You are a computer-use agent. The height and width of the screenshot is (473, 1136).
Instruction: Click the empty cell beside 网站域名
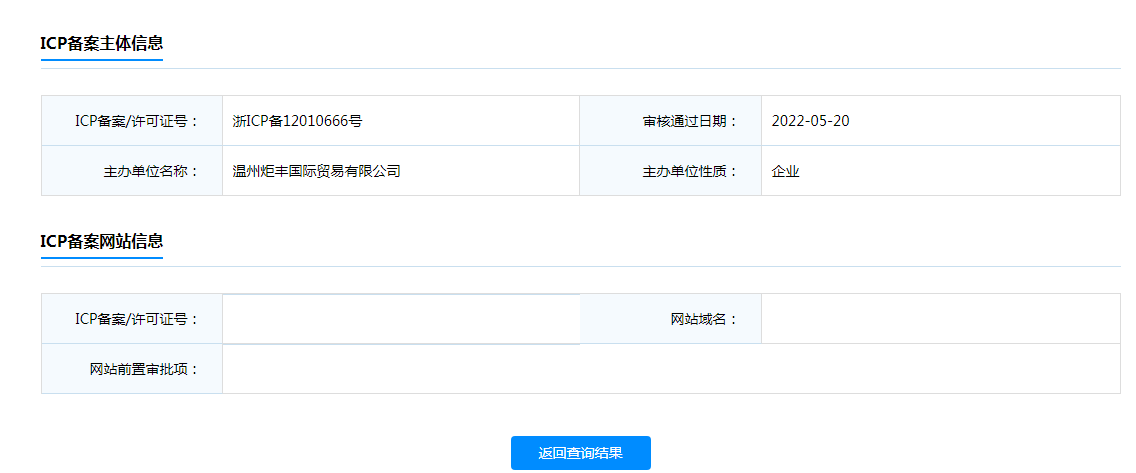coord(940,319)
